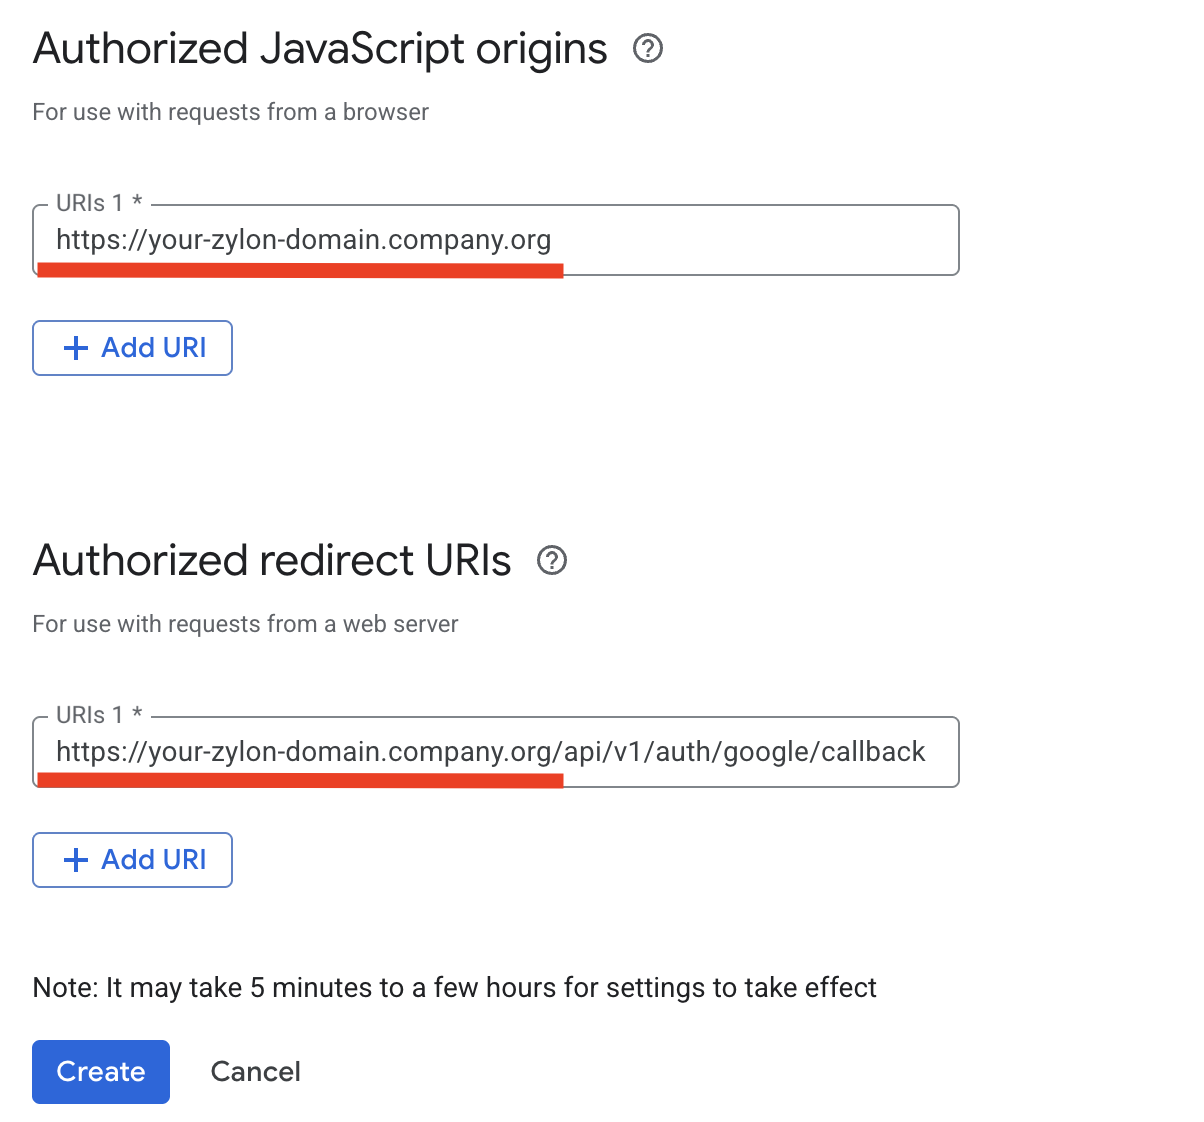Click the plus icon on second Add URI button
Image resolution: width=1204 pixels, height=1122 pixels.
75,859
